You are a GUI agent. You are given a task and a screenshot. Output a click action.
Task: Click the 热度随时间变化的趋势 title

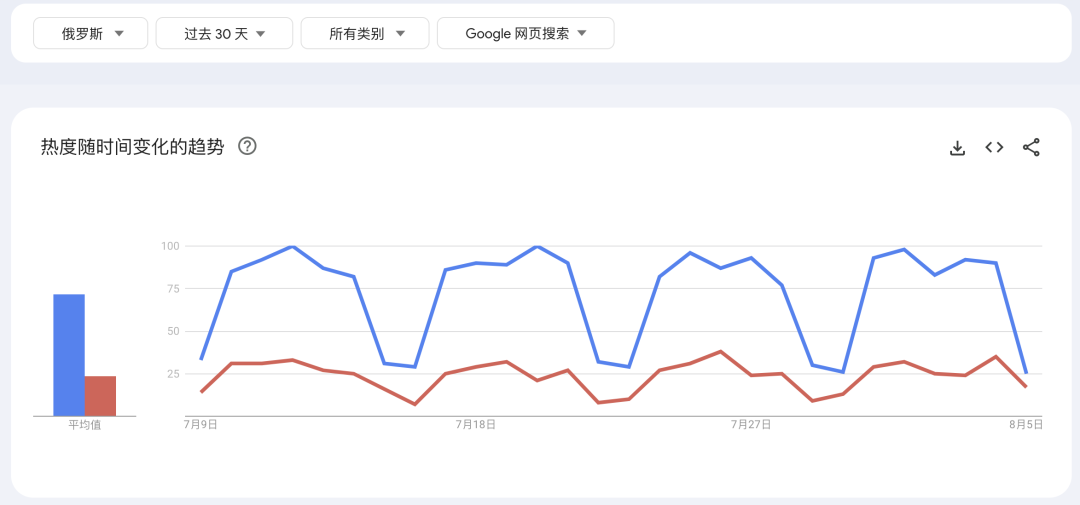pyautogui.click(x=132, y=147)
